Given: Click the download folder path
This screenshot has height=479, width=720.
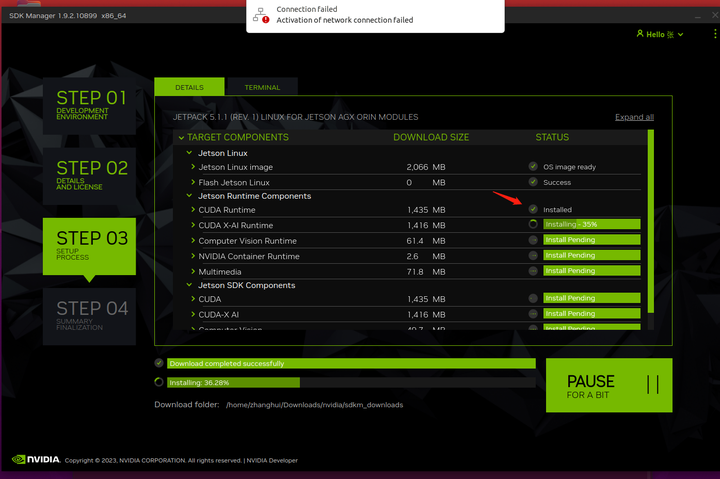Looking at the screenshot, I should click(315, 405).
